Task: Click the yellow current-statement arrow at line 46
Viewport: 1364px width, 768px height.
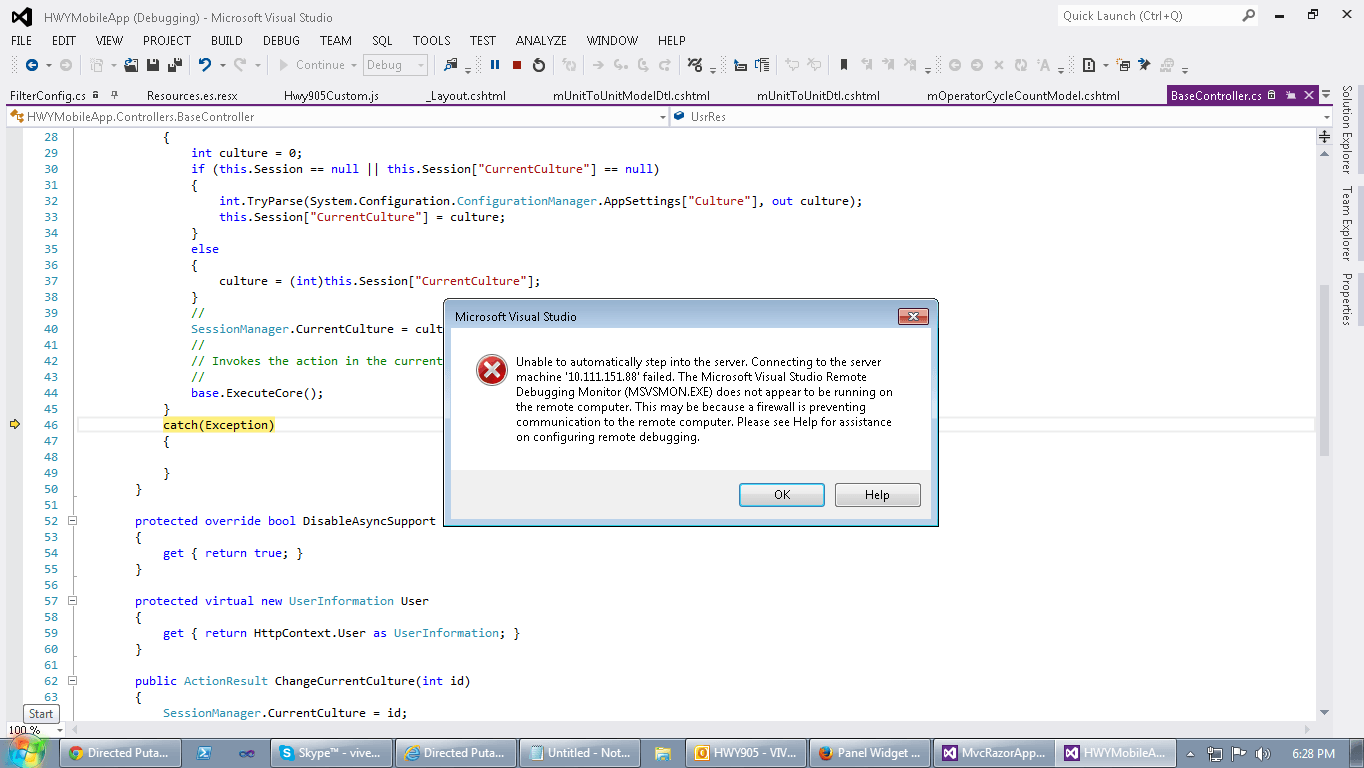Action: 15,425
